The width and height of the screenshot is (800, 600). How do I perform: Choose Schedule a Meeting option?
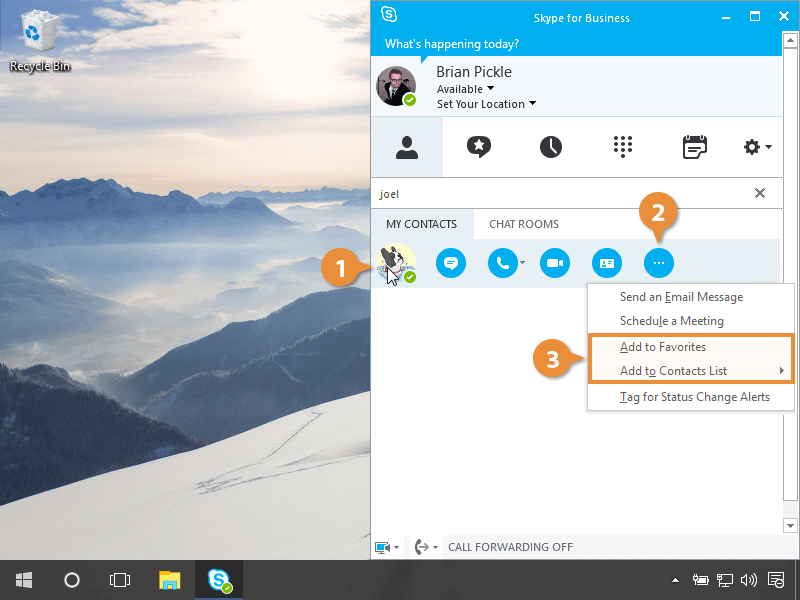pos(671,321)
